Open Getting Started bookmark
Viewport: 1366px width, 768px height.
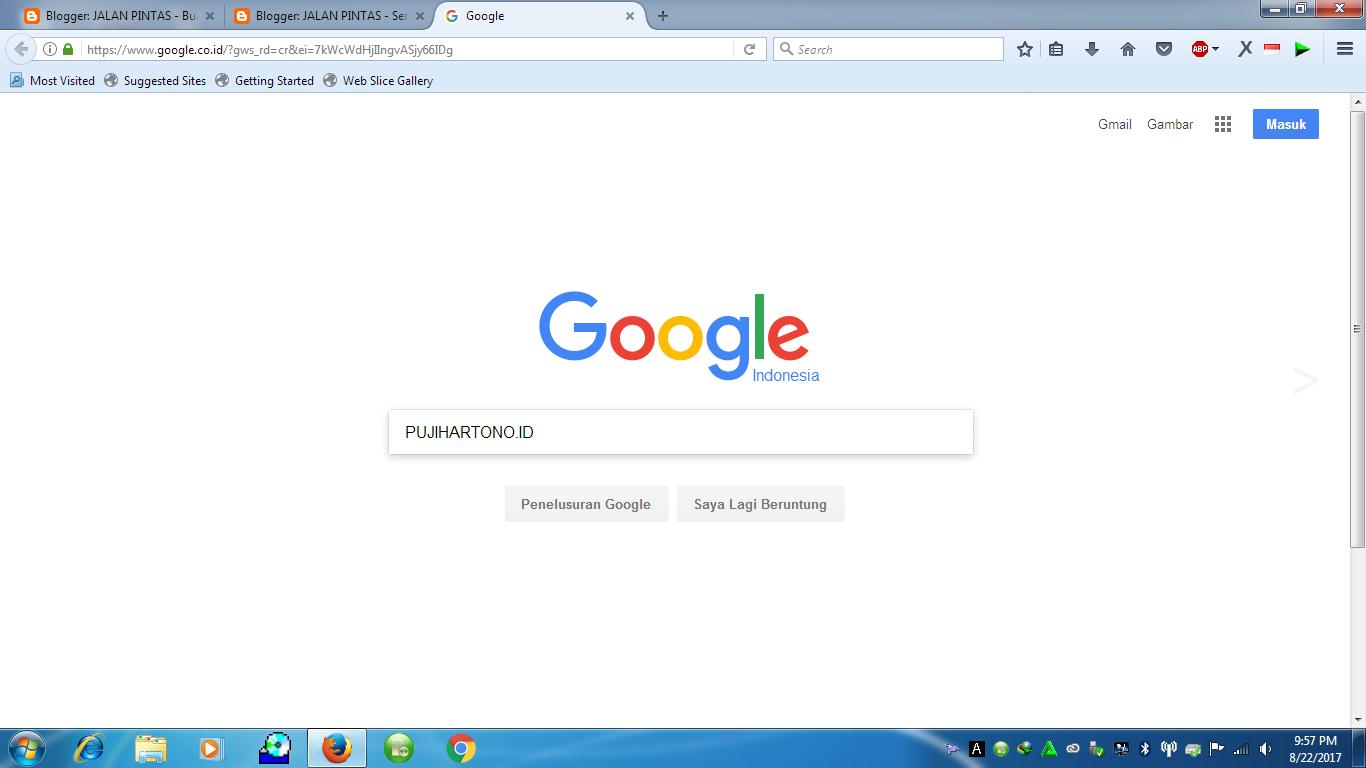point(264,81)
